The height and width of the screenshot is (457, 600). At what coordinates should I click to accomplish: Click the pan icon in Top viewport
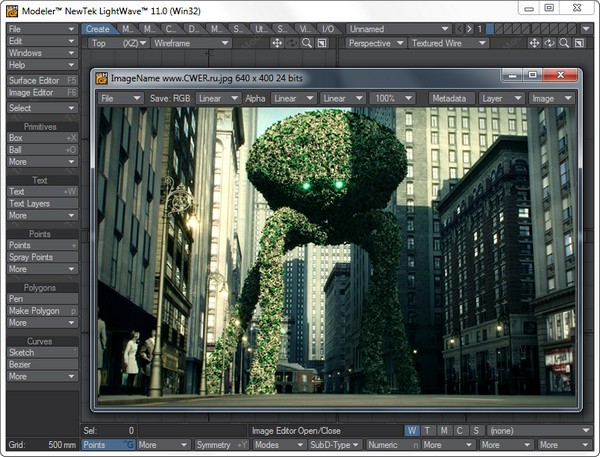point(277,43)
